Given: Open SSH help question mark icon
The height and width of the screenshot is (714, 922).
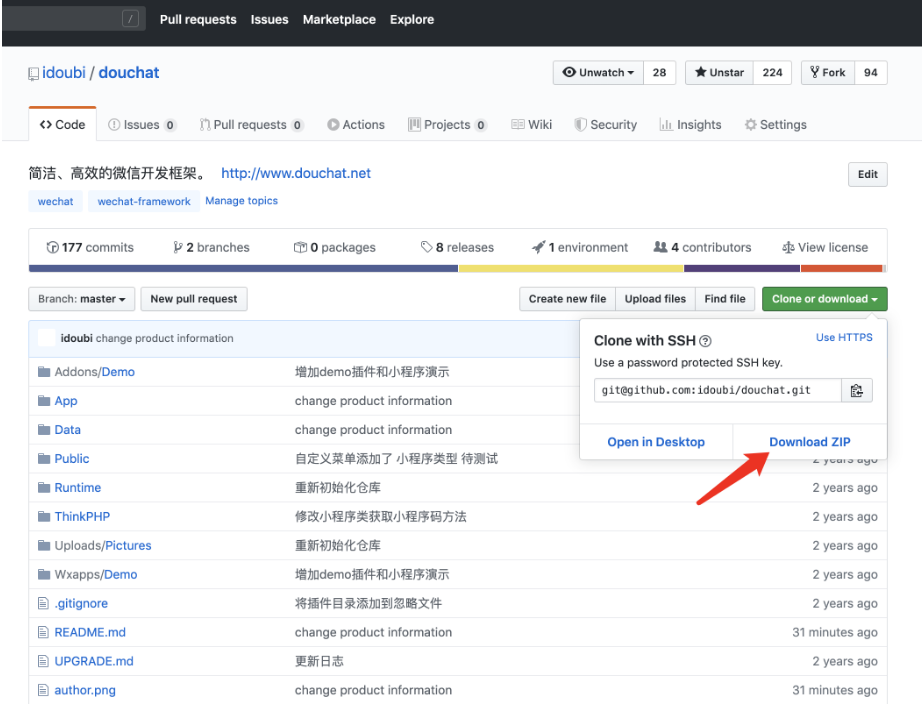Looking at the screenshot, I should click(x=705, y=341).
